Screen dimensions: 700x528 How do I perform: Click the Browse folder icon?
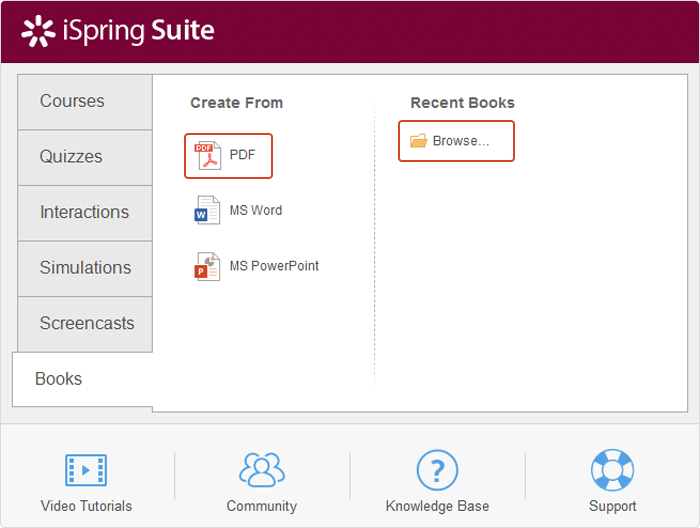point(419,141)
